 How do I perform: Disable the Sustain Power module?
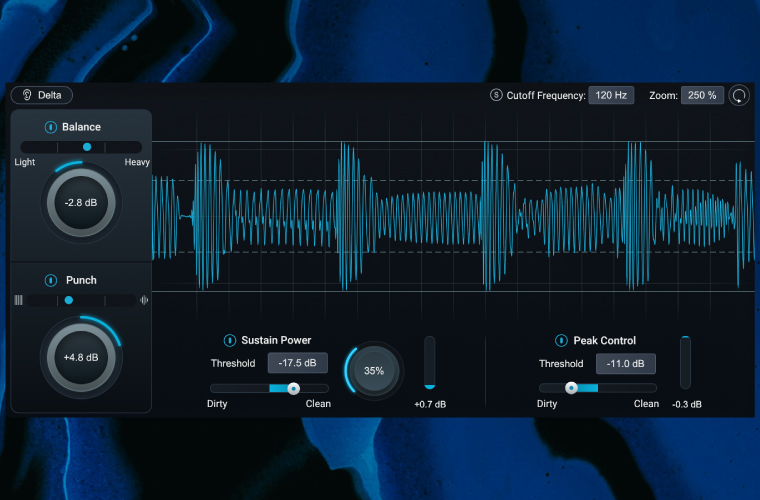coord(229,340)
